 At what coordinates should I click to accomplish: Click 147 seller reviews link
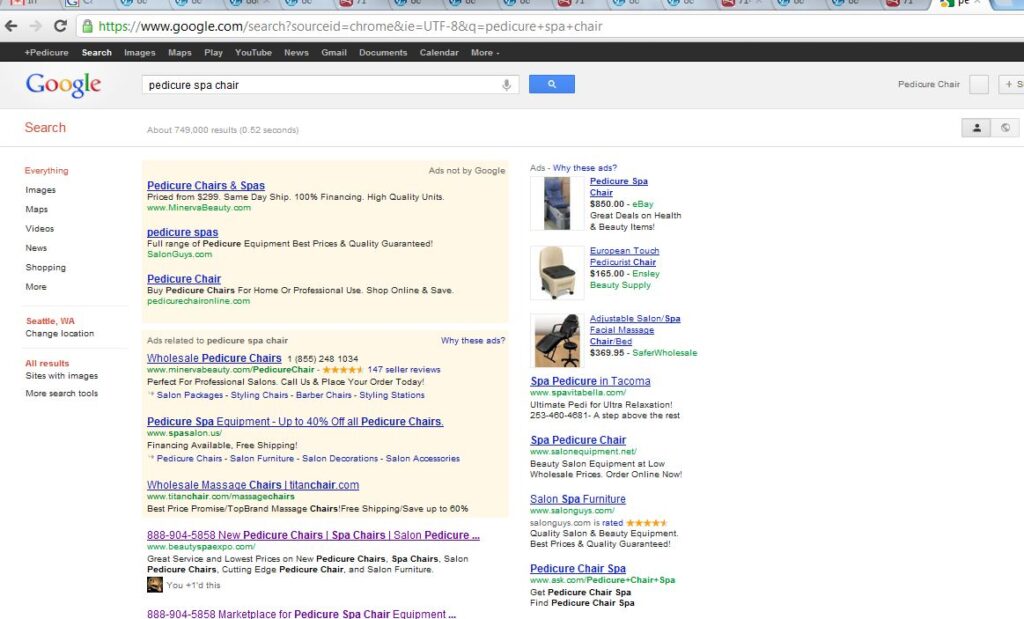(x=404, y=370)
